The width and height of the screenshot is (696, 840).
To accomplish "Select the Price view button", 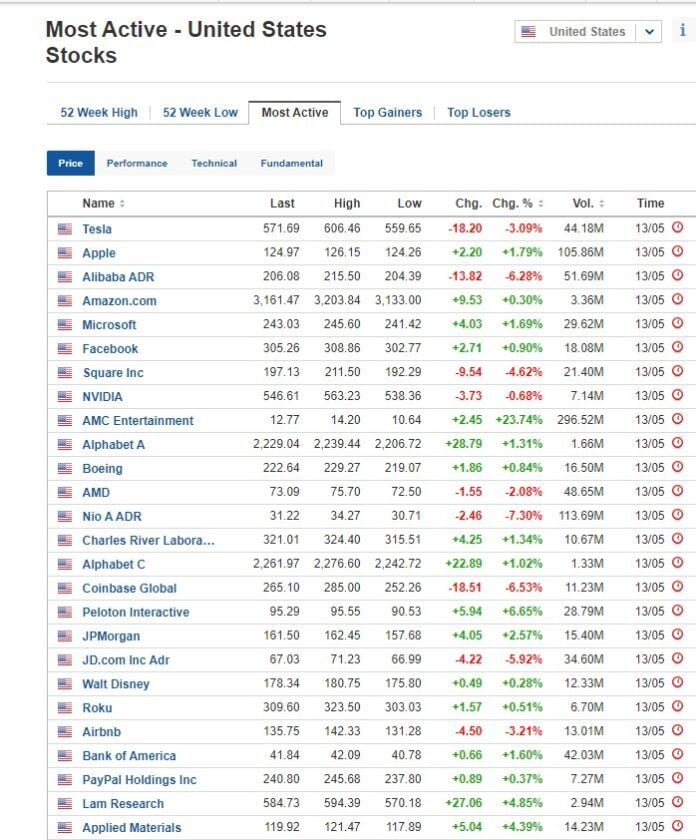I will 71,163.
